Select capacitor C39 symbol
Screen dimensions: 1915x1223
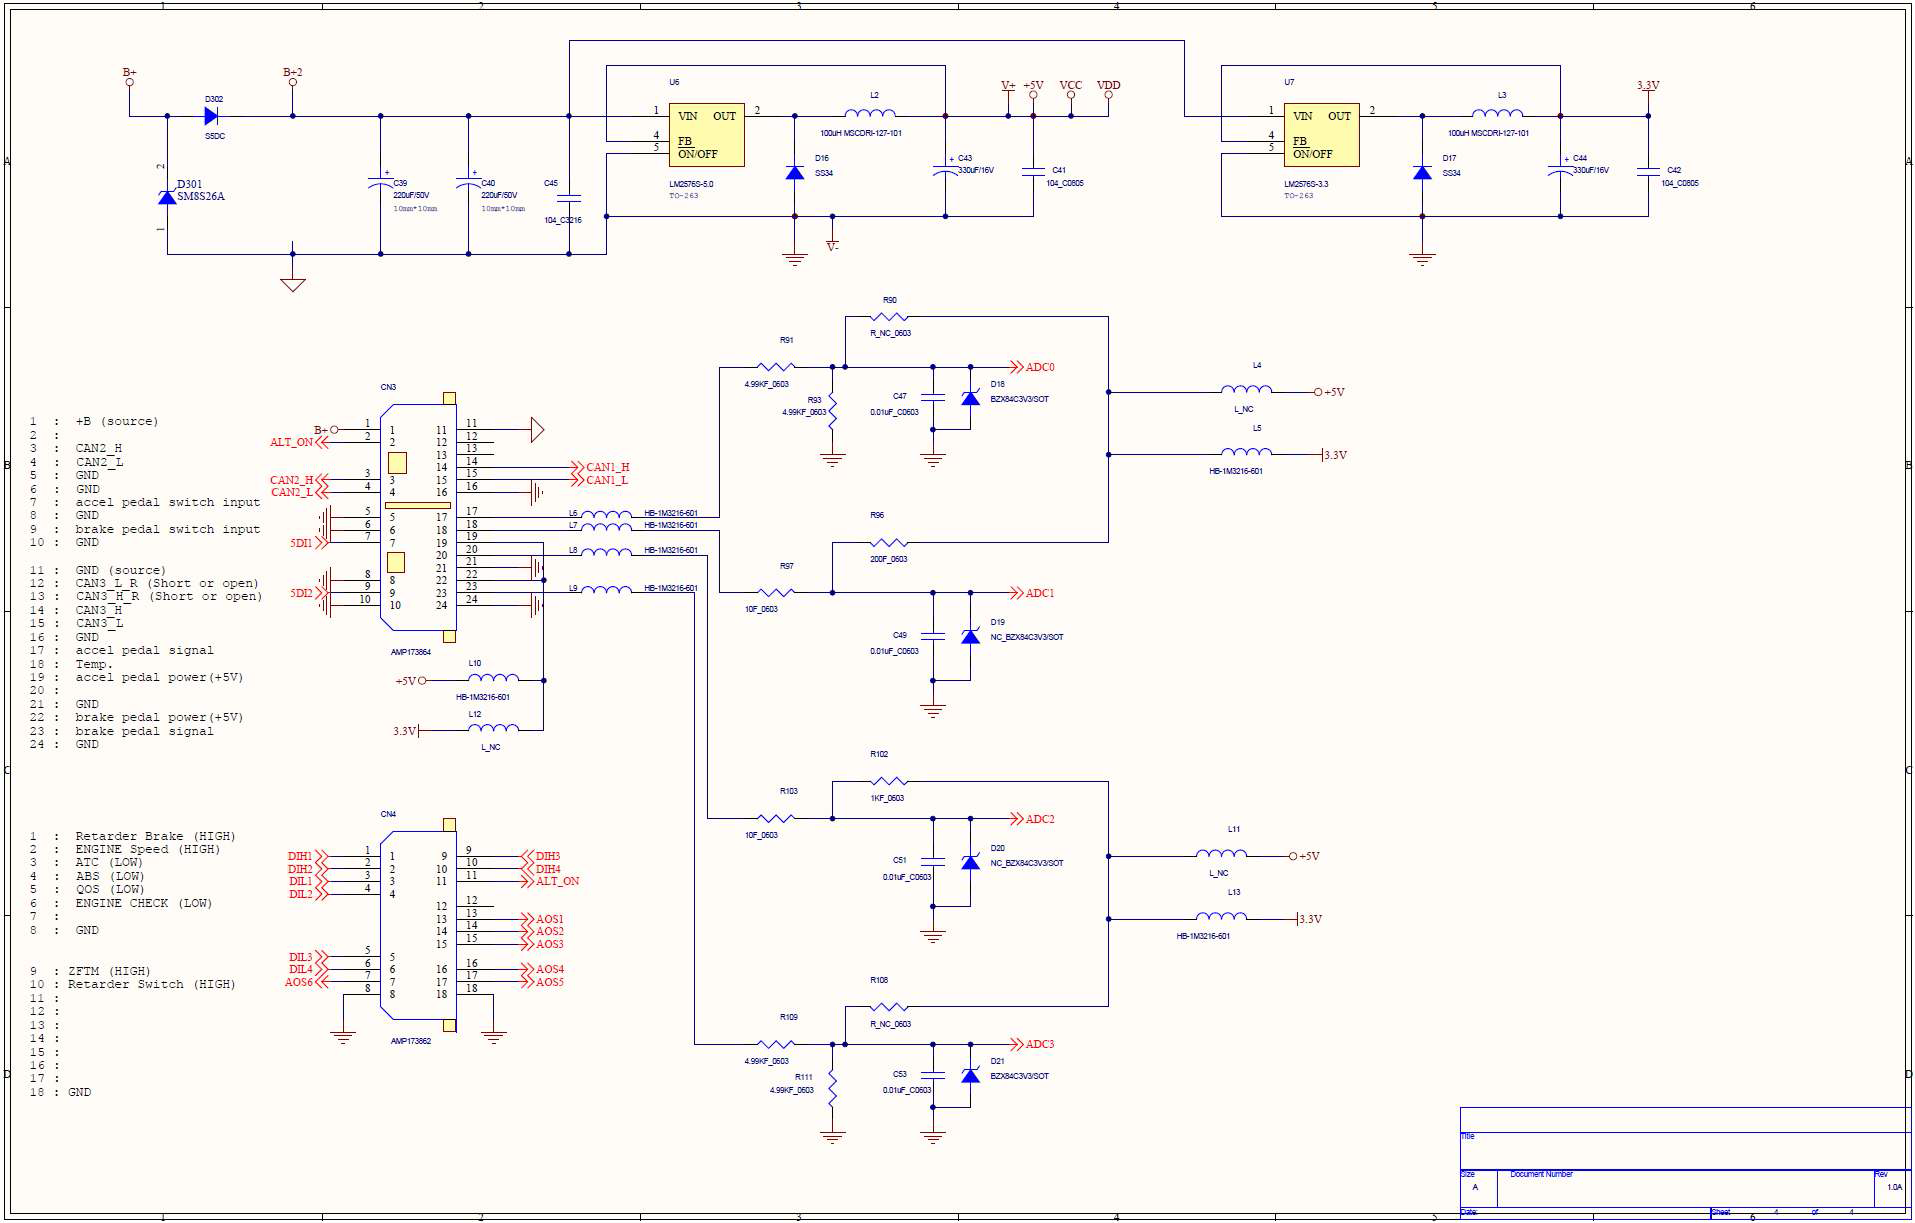point(380,183)
